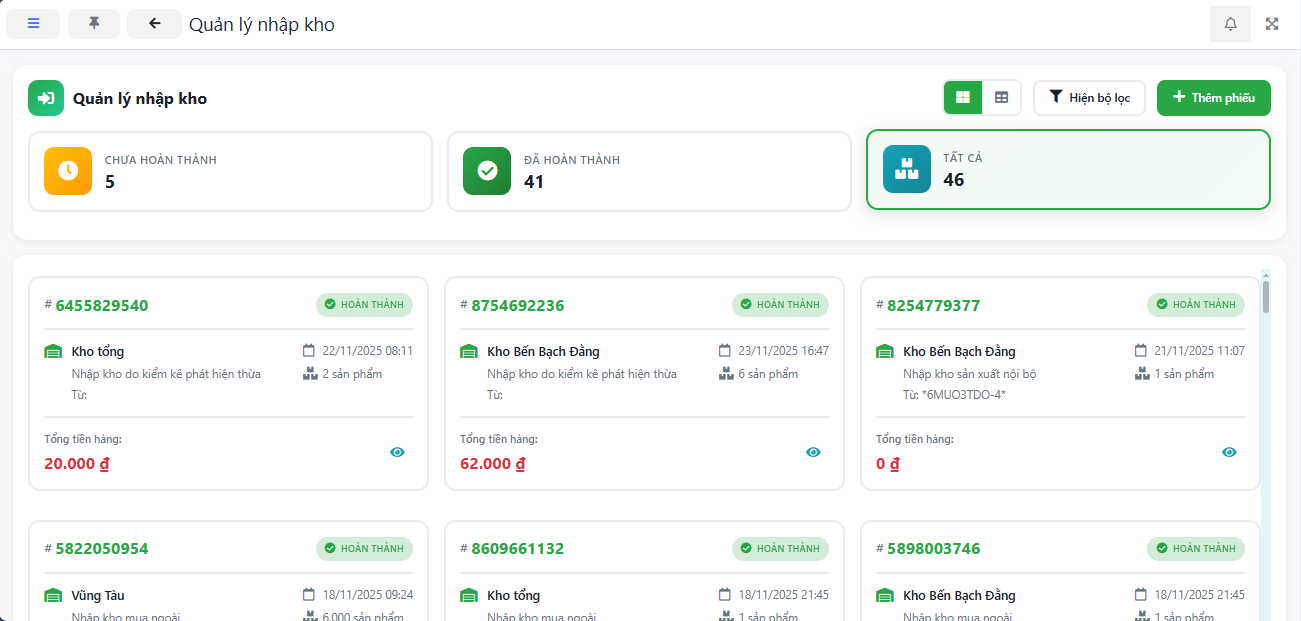Click the pin icon in header
1301x621 pixels.
94,24
